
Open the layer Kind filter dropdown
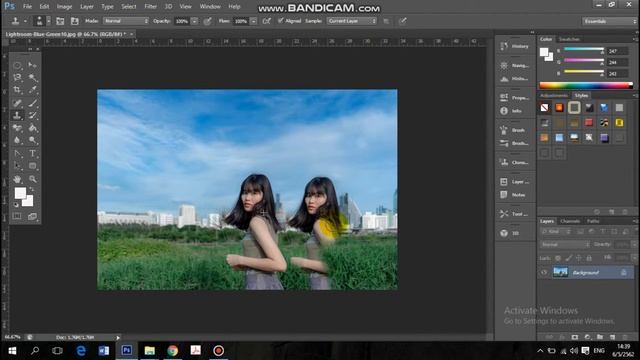click(556, 232)
